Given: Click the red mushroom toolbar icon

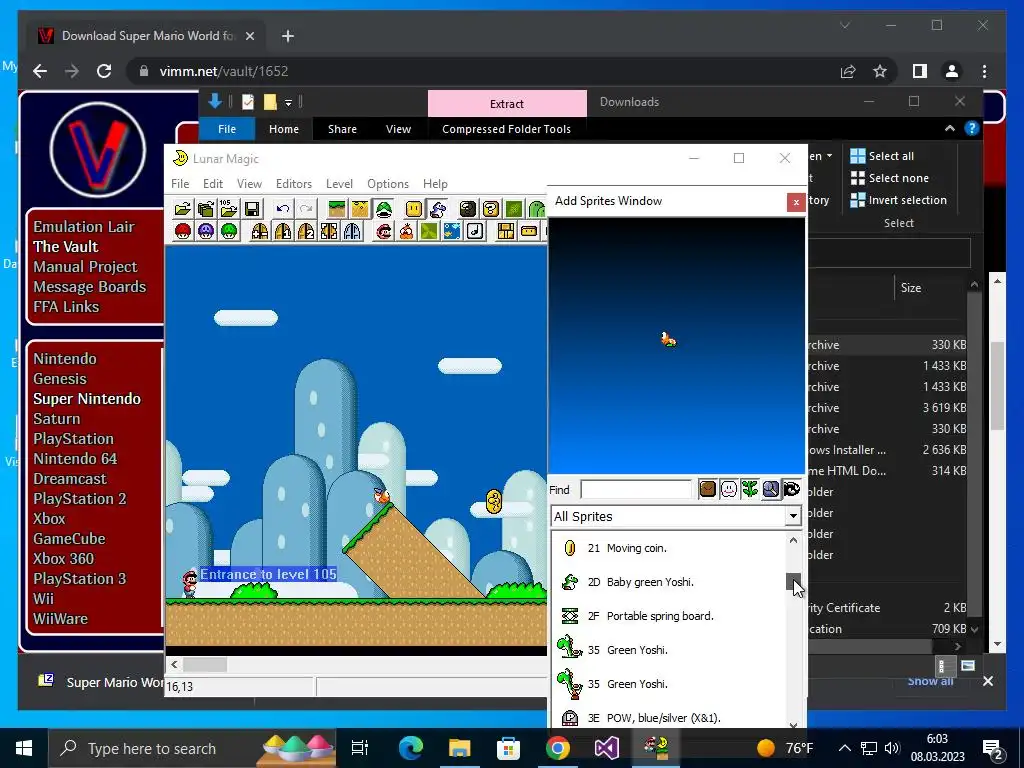Looking at the screenshot, I should point(183,231).
